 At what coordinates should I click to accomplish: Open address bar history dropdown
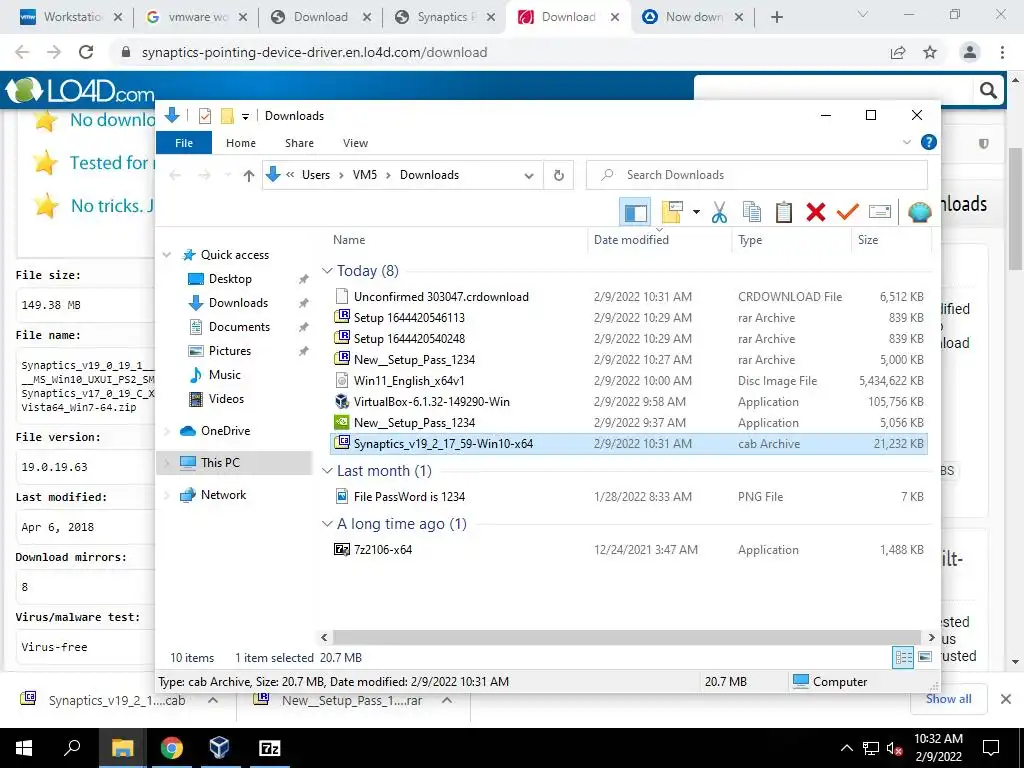pyautogui.click(x=529, y=175)
